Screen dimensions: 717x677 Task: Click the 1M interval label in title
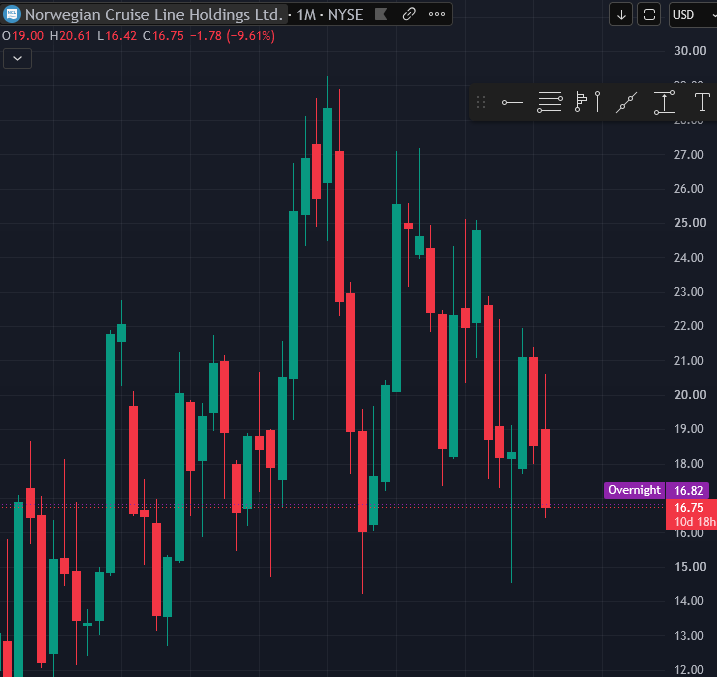click(x=306, y=15)
